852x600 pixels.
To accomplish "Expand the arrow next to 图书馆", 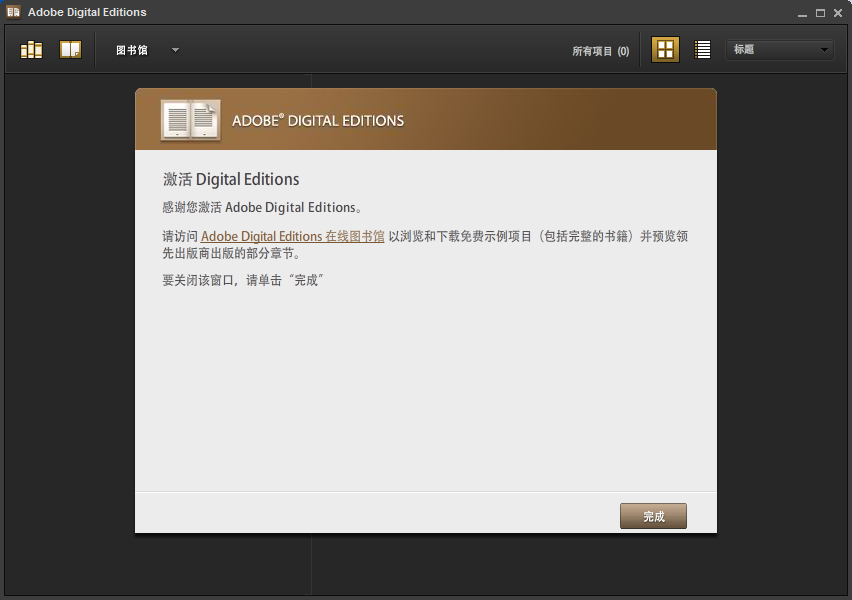I will (x=175, y=50).
